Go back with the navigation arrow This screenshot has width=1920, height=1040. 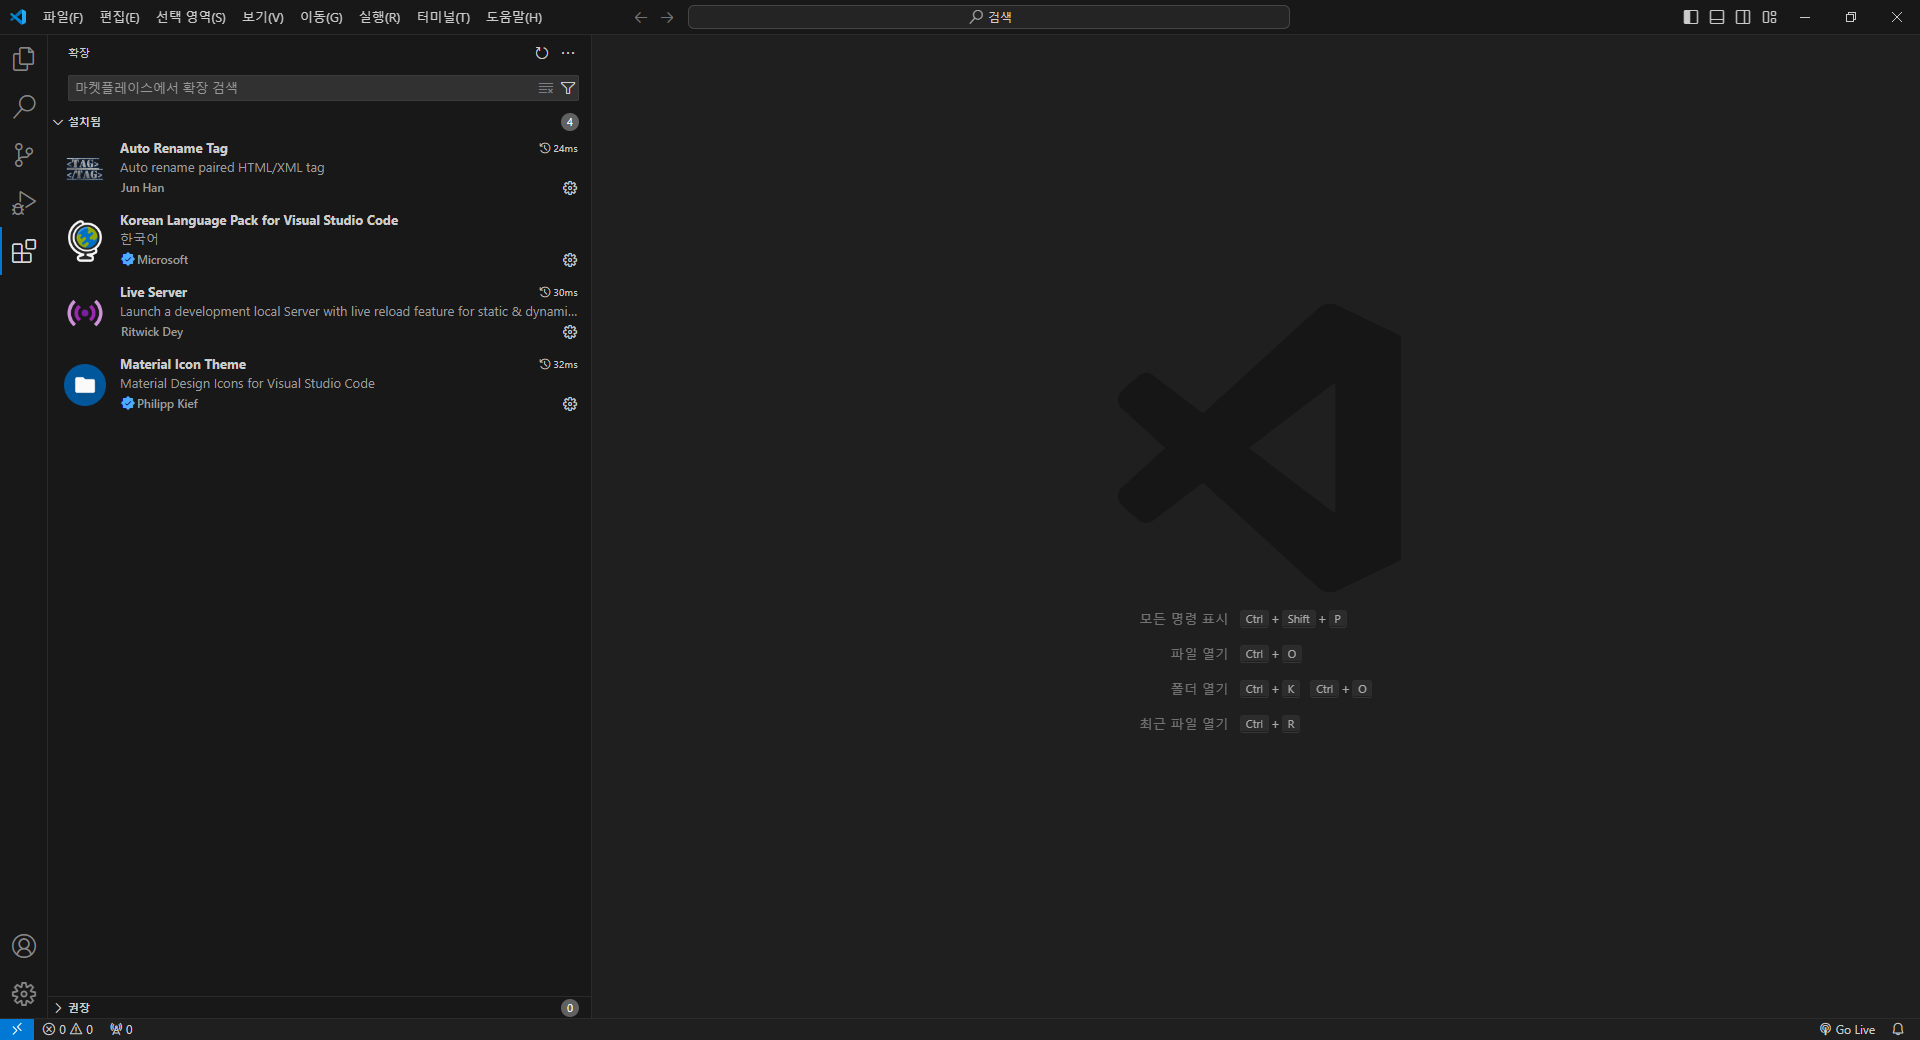pos(641,17)
